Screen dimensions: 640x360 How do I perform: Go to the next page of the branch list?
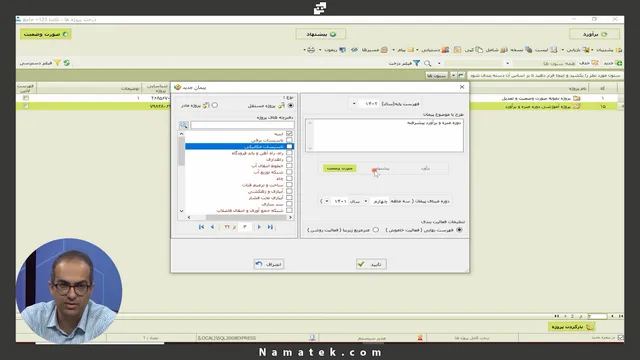pyautogui.click(x=259, y=227)
